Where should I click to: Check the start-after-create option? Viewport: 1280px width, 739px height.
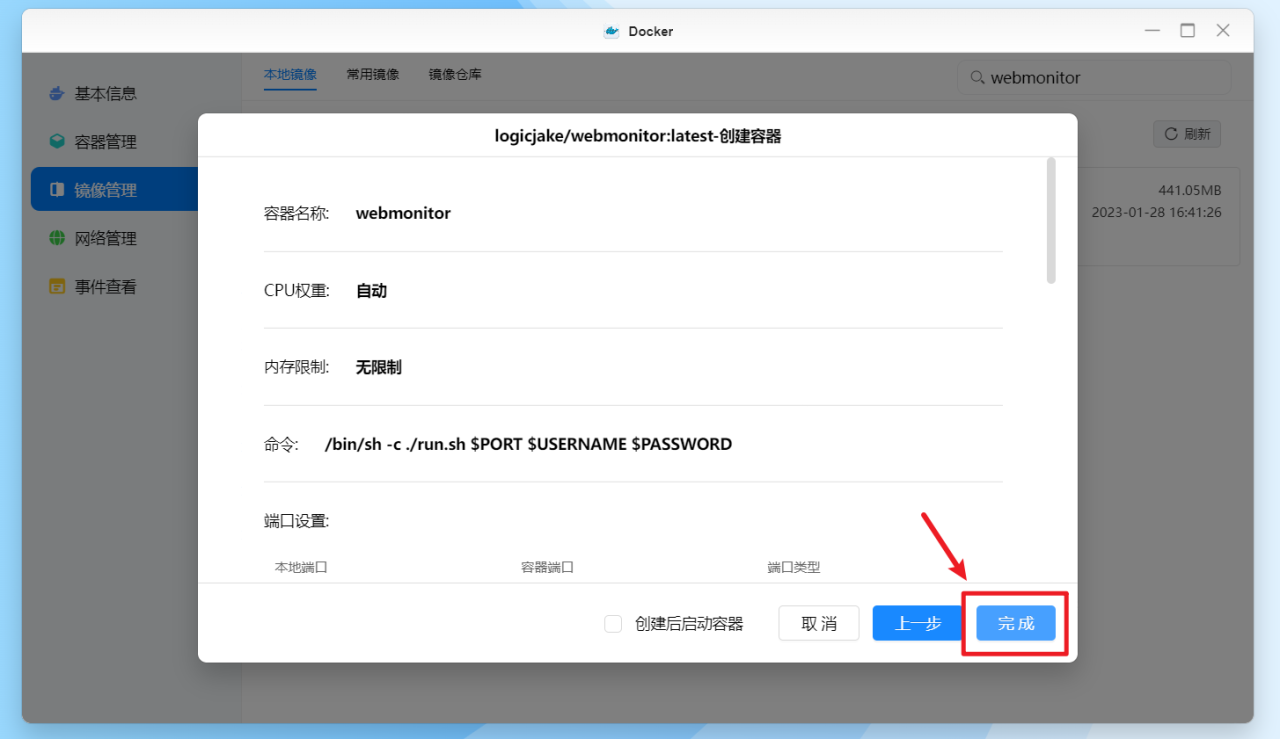pos(612,623)
